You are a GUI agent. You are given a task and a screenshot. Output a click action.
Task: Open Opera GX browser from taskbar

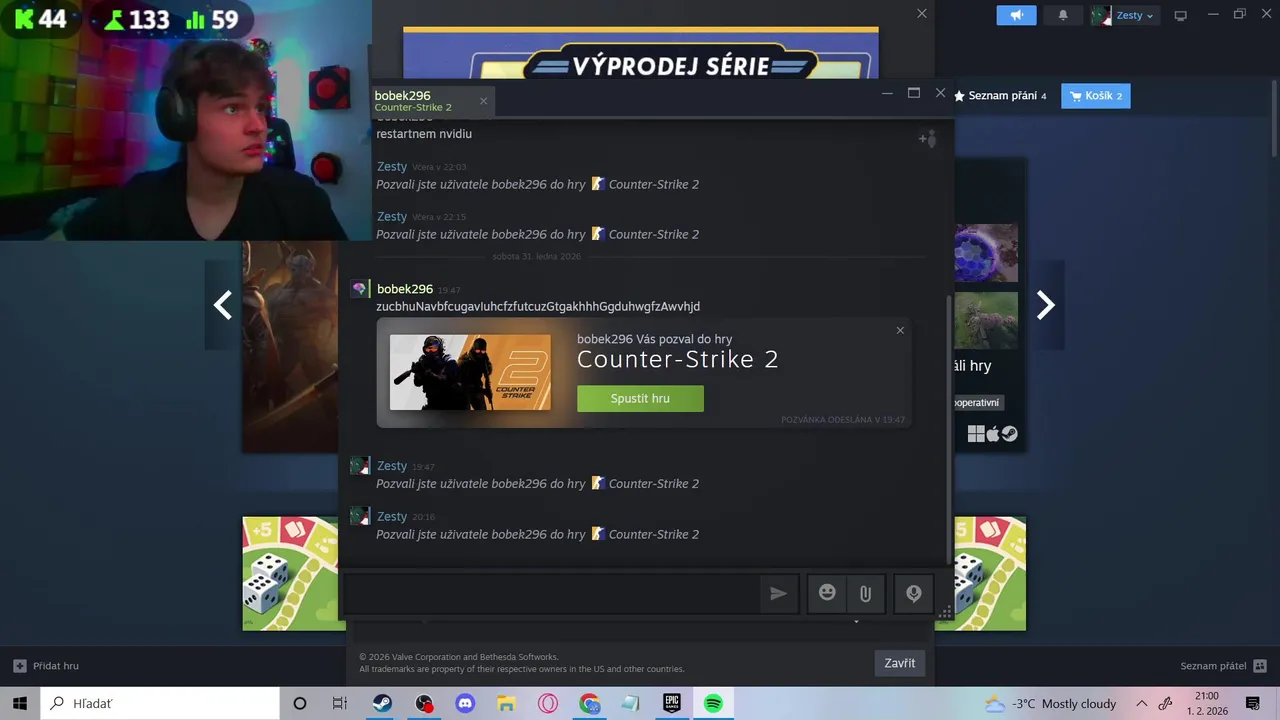click(548, 703)
